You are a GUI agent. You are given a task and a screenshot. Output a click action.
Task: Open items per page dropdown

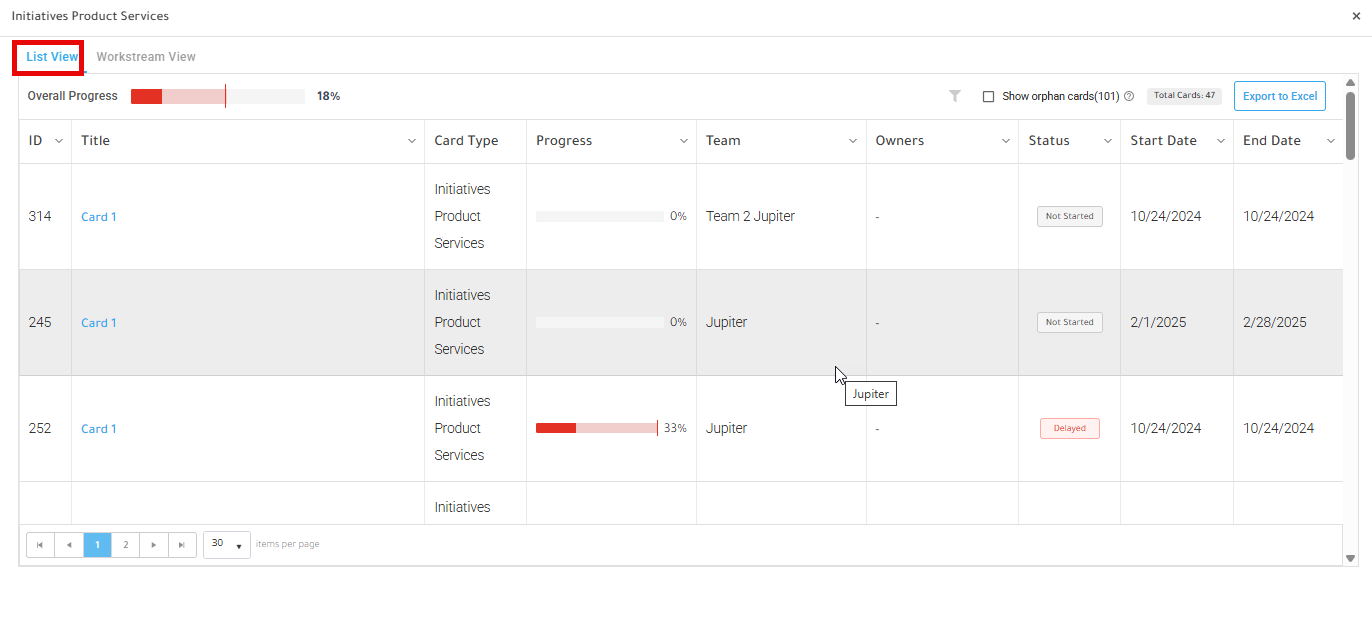click(227, 545)
